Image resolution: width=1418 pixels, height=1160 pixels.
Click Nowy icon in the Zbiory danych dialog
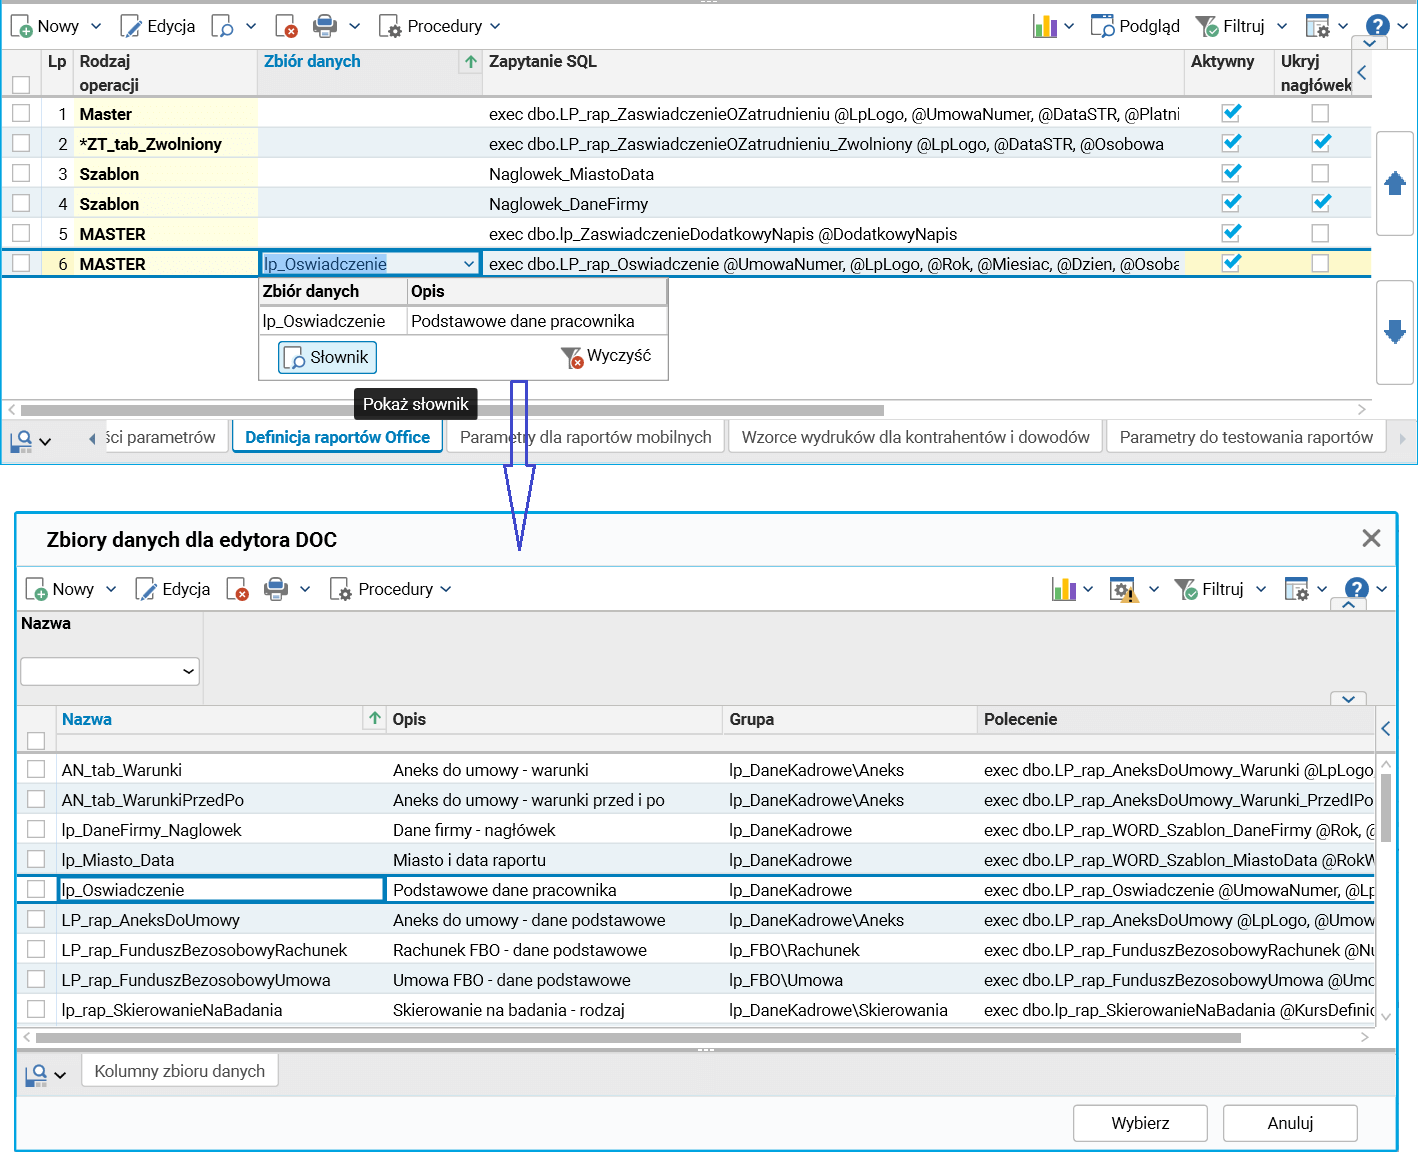pyautogui.click(x=37, y=589)
